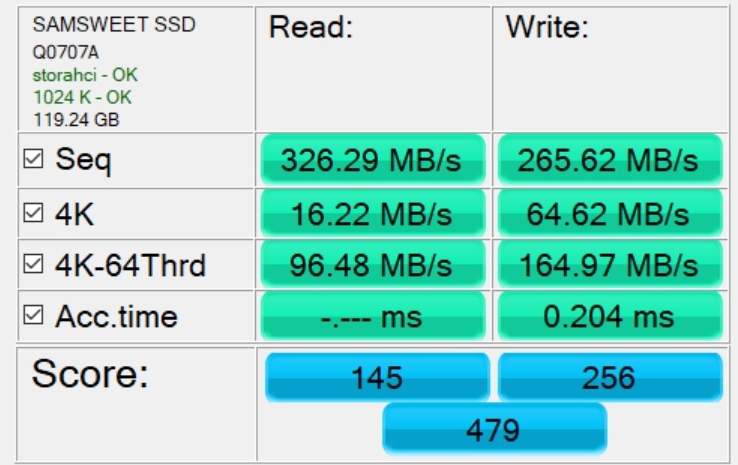Click the 4K-64Thrd write value 164.97 MB/s
The width and height of the screenshot is (738, 465).
click(x=610, y=265)
